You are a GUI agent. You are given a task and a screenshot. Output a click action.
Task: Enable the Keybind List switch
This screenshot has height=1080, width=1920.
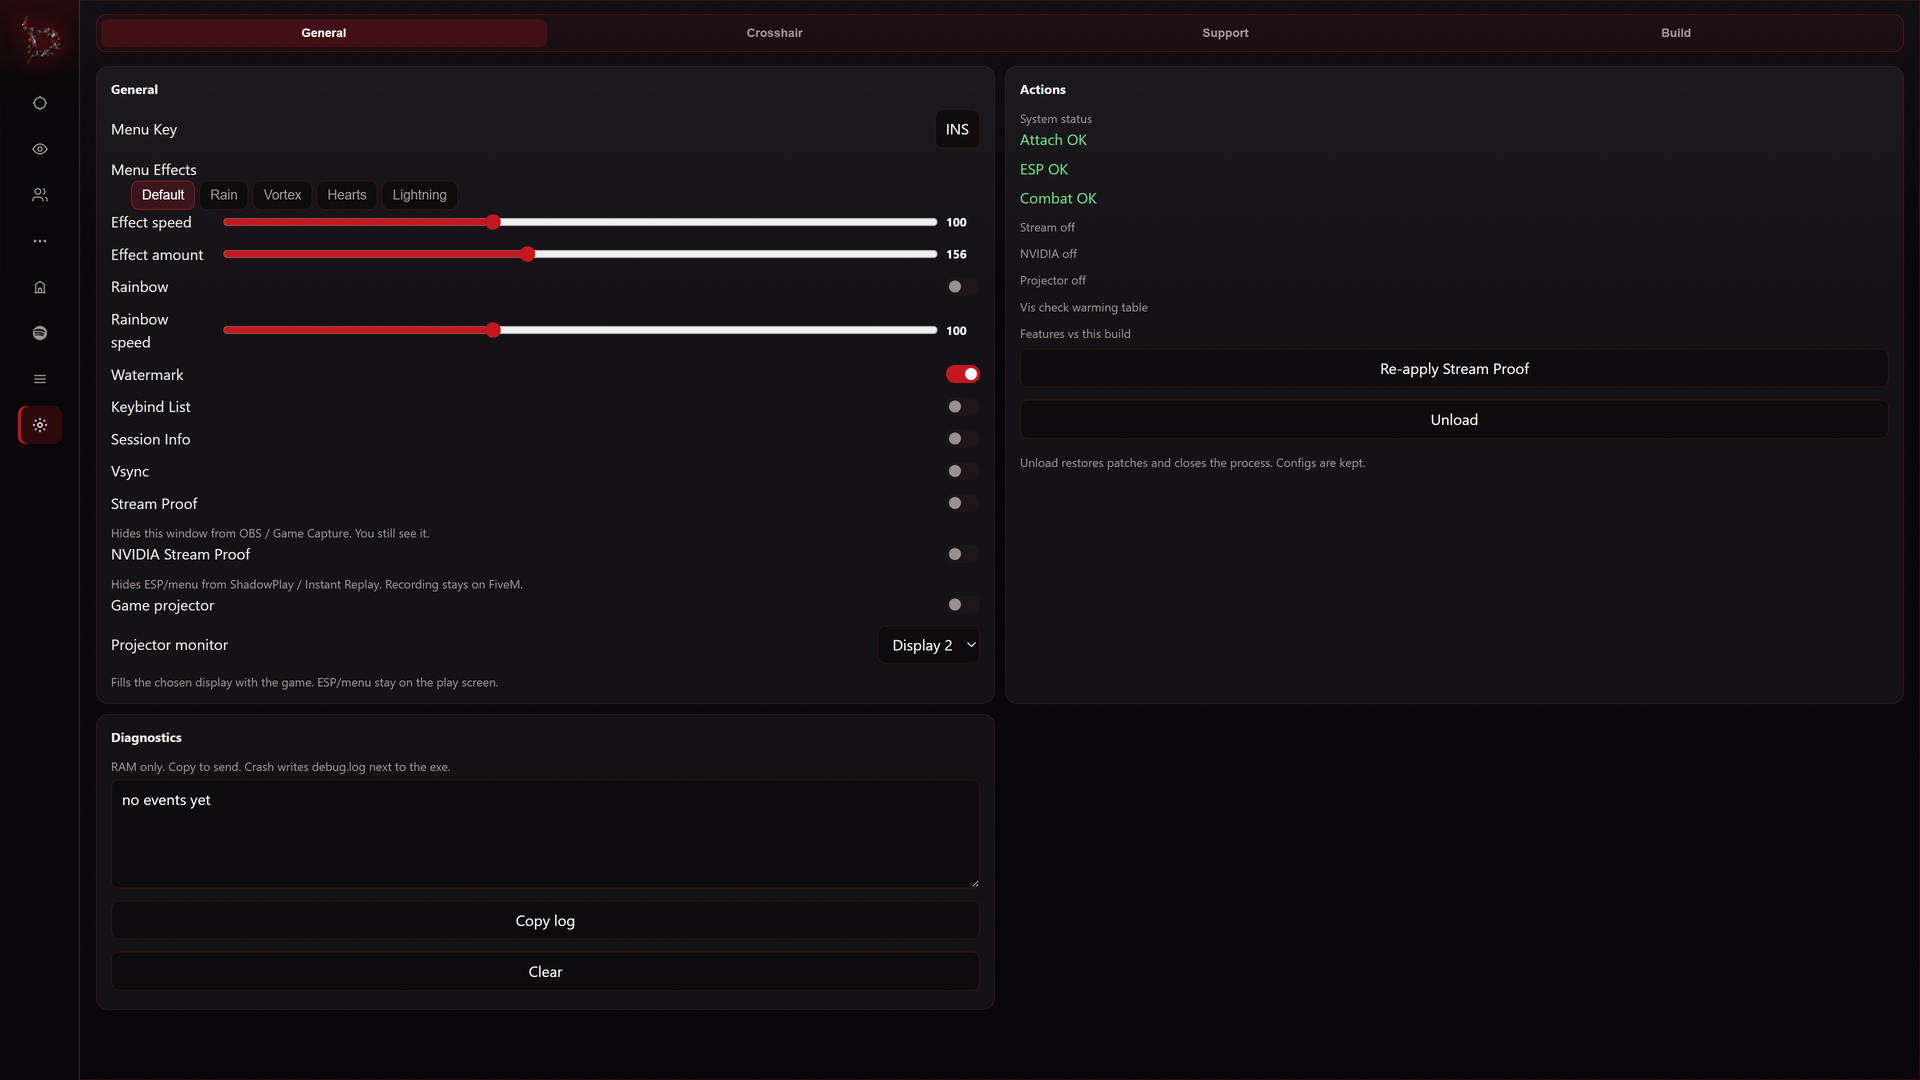pyautogui.click(x=962, y=407)
